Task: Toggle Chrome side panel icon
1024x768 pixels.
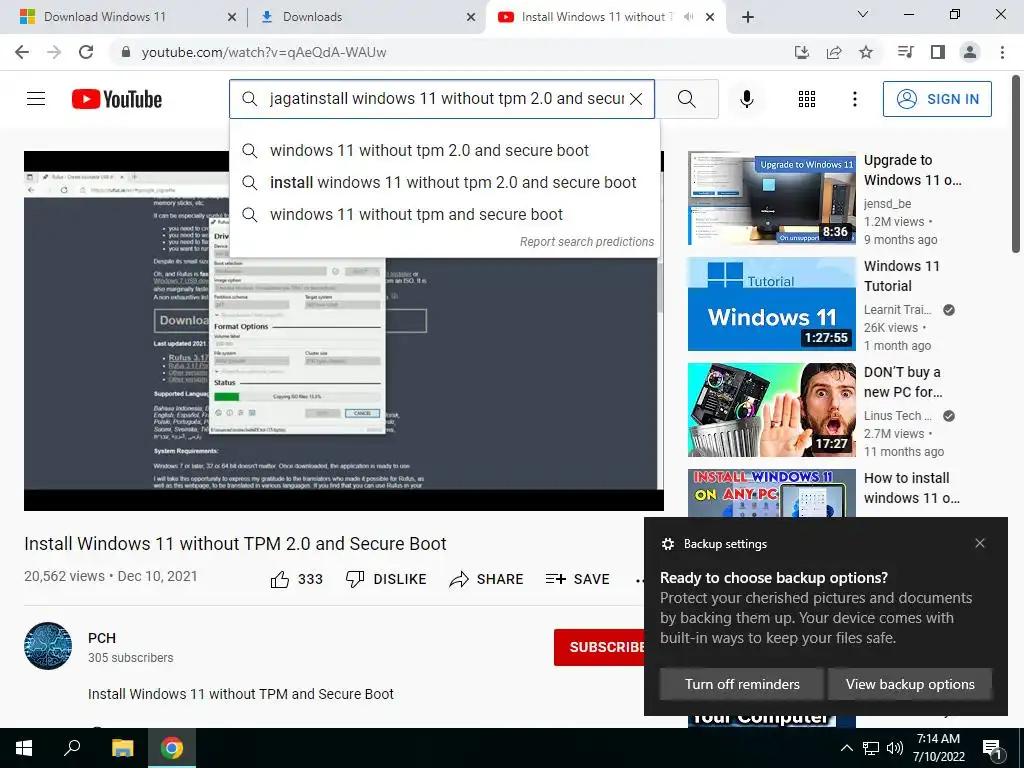Action: (938, 52)
